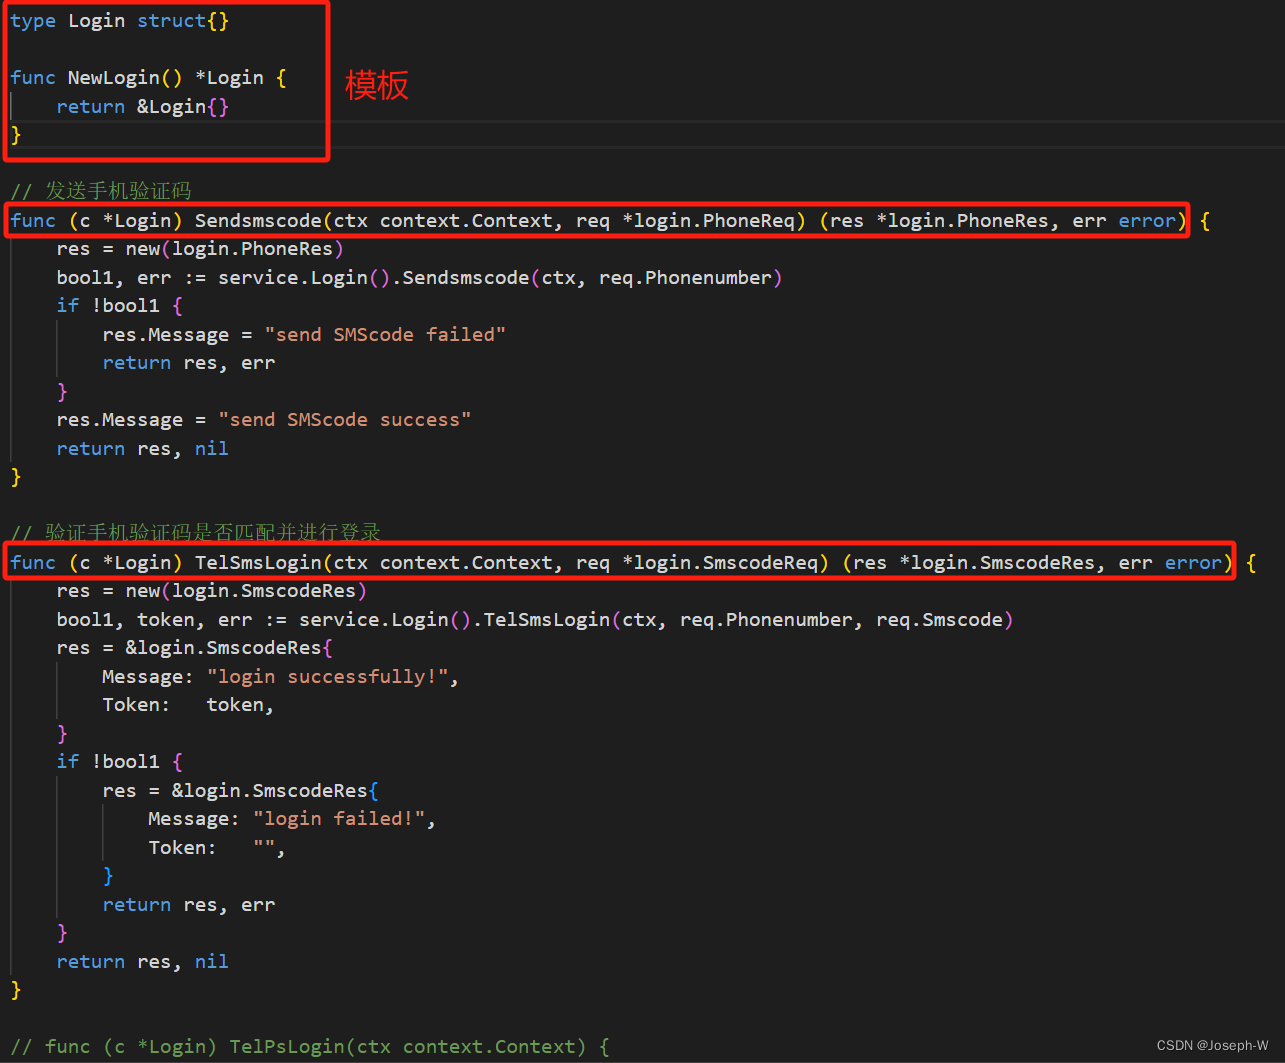Viewport: 1285px width, 1063px height.
Task: Click 'res = &login.SmscodeRes{' before Message successfully
Action: [195, 648]
